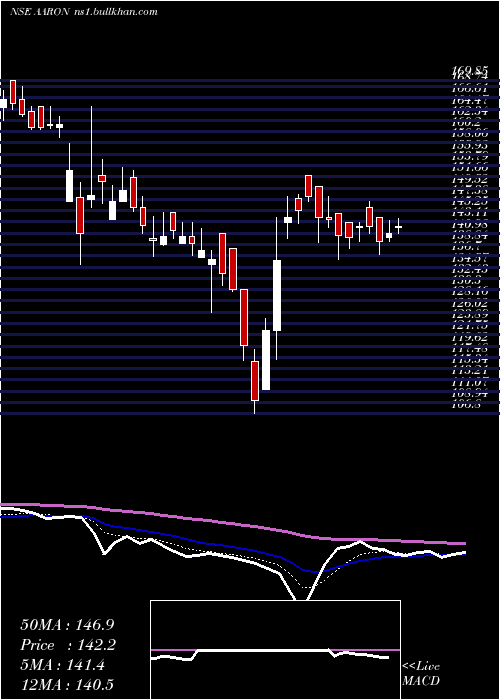Click the lowest red candle near 108
500x700 pixels.
(x=255, y=381)
